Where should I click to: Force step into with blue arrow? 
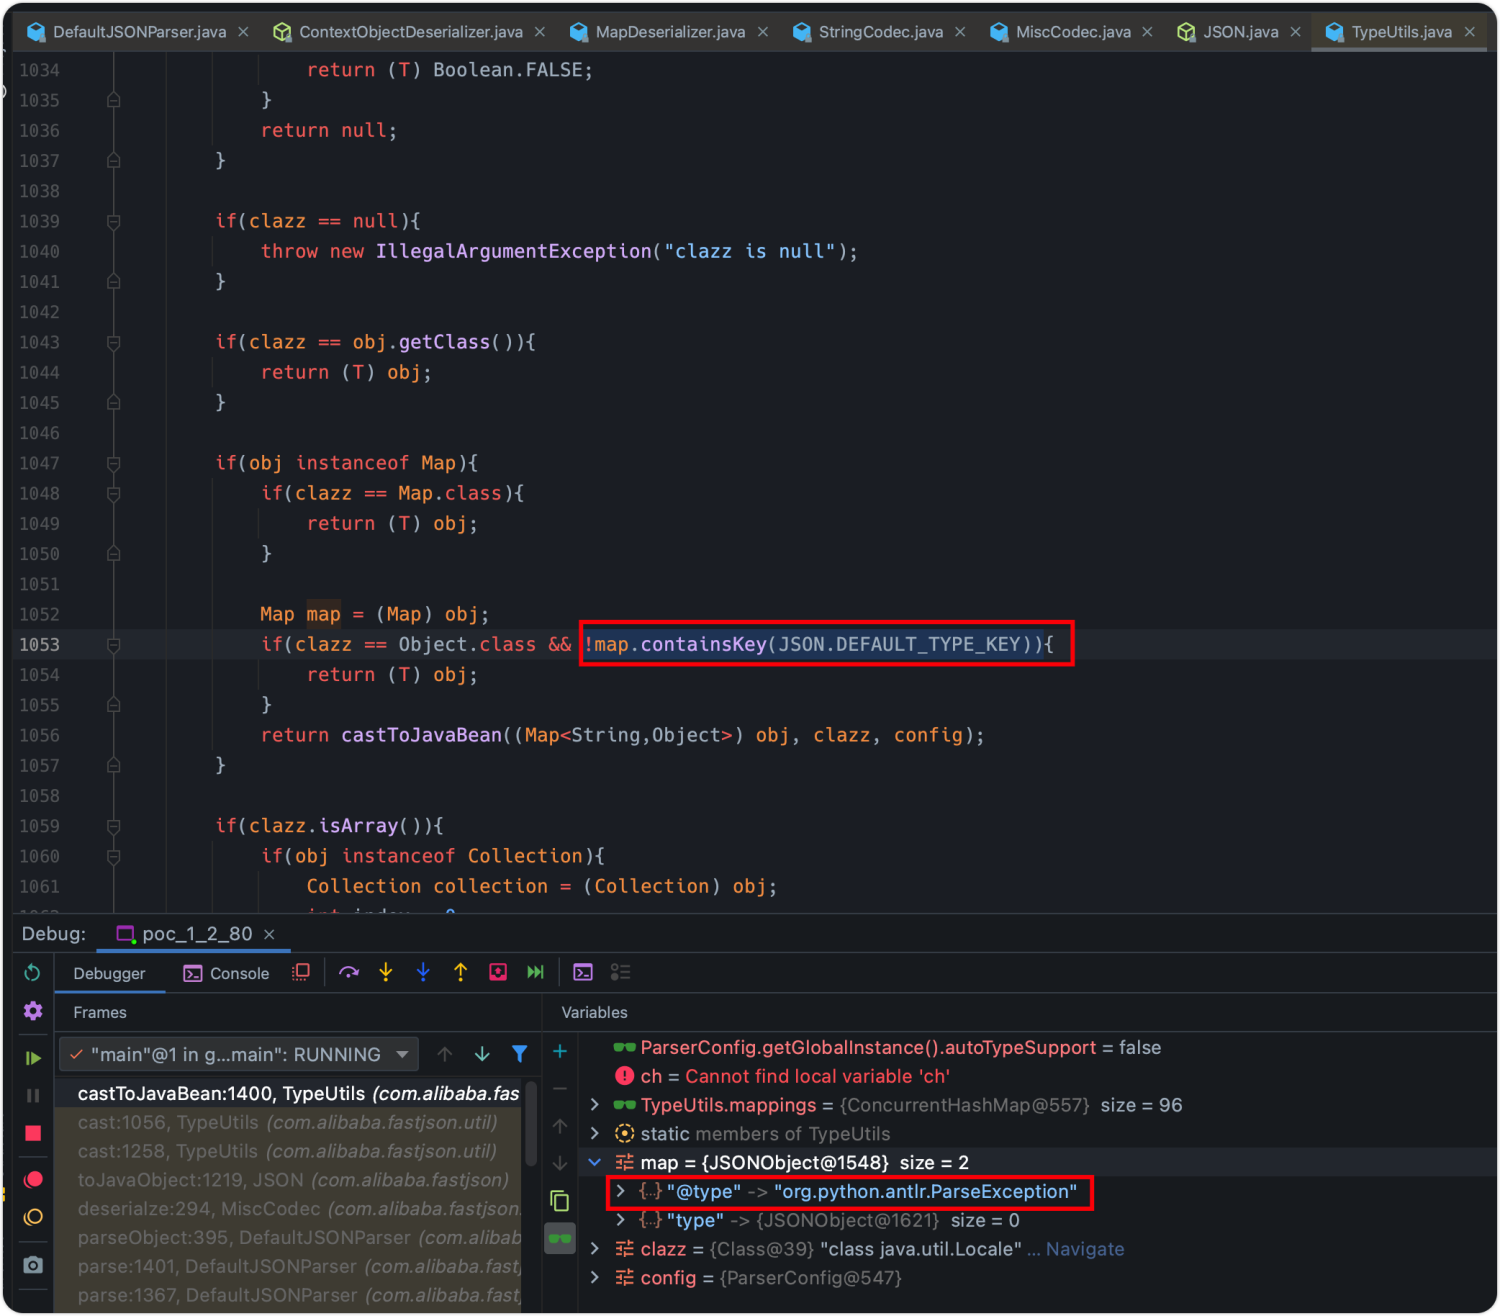click(423, 973)
